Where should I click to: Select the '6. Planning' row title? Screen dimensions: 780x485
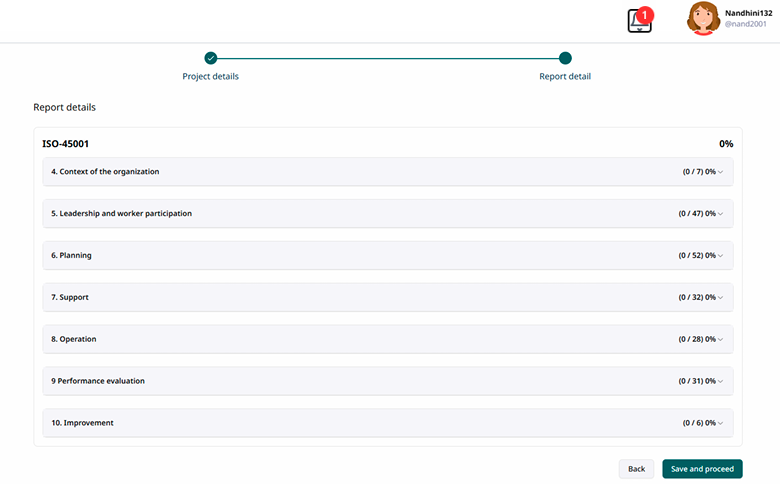pyautogui.click(x=71, y=255)
